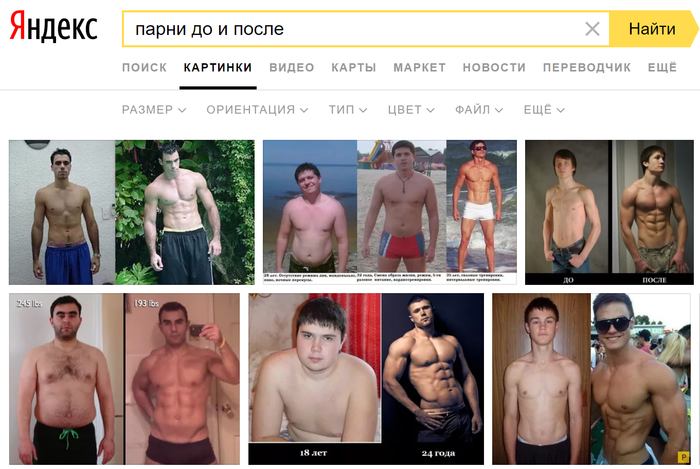Image resolution: width=700 pixels, height=469 pixels.
Task: Open the Цвет filter dropdown
Action: [x=411, y=110]
